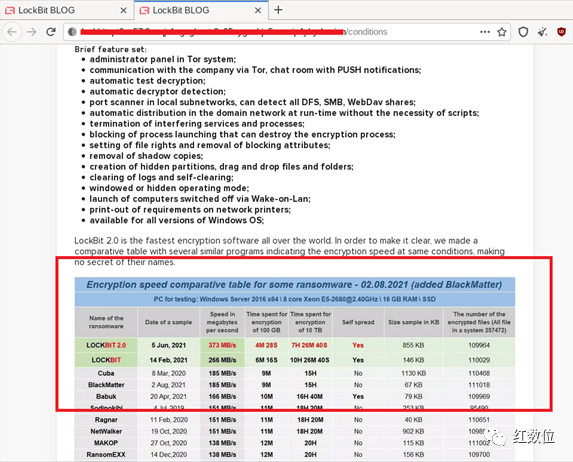Click 'termination of interfering services' bullet
This screenshot has height=462, width=573.
click(197, 124)
